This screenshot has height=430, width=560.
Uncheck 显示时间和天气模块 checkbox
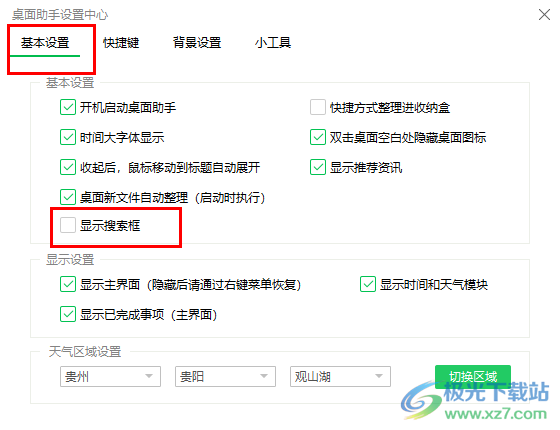click(368, 284)
